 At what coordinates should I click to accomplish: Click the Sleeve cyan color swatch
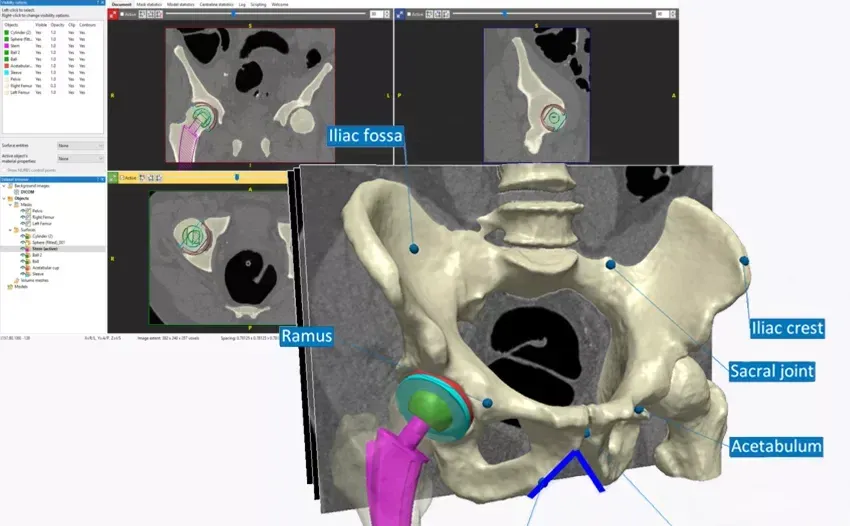(7, 73)
